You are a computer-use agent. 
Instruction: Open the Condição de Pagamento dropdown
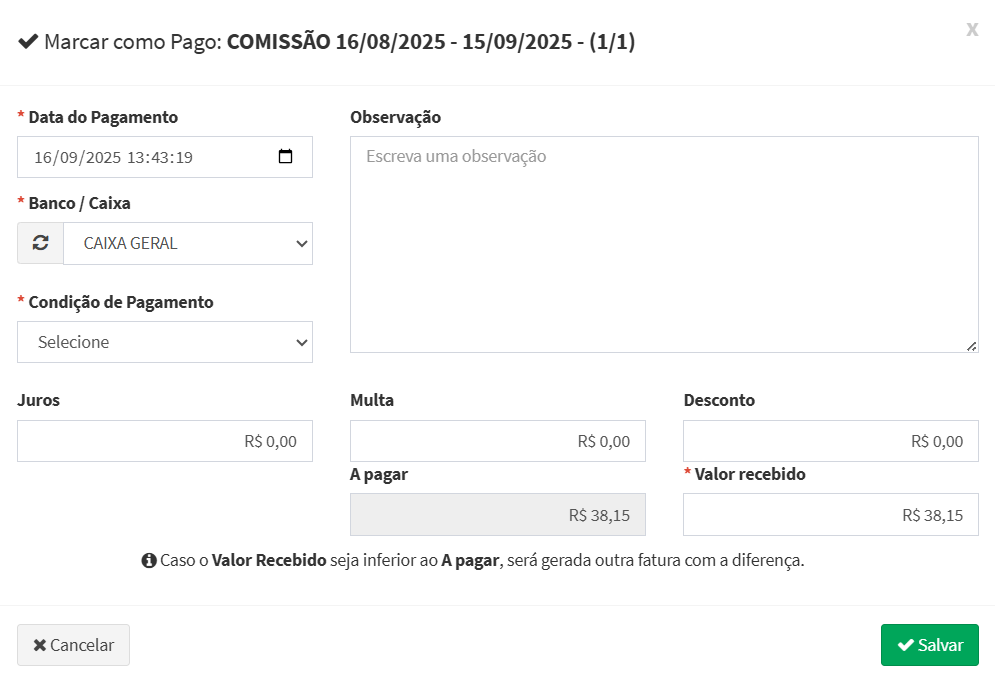165,342
